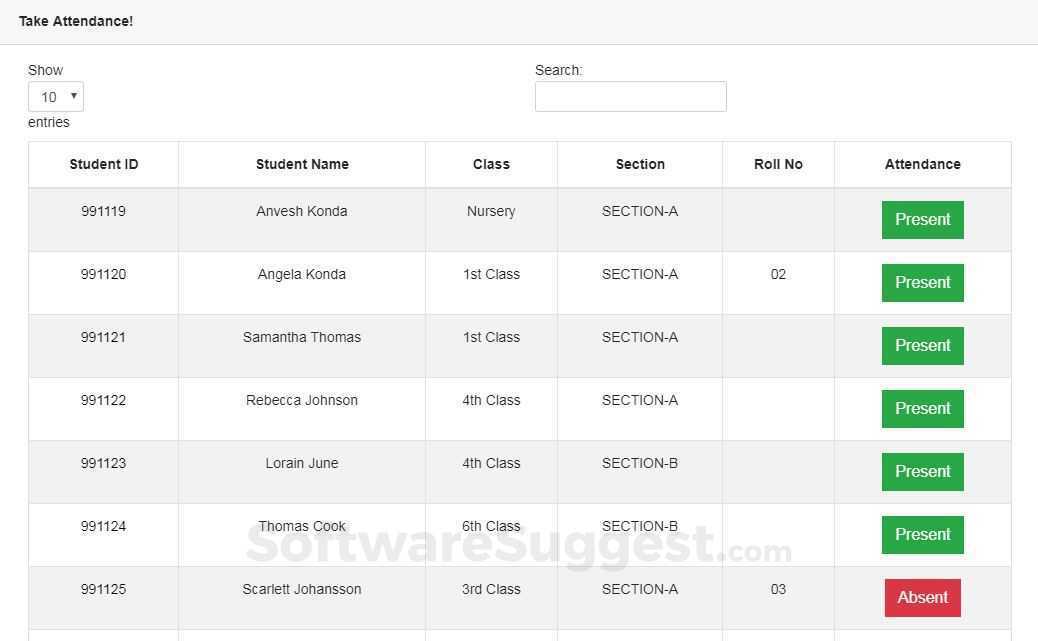Click Present button for Lorain June
Screen dimensions: 1038x641
922,471
